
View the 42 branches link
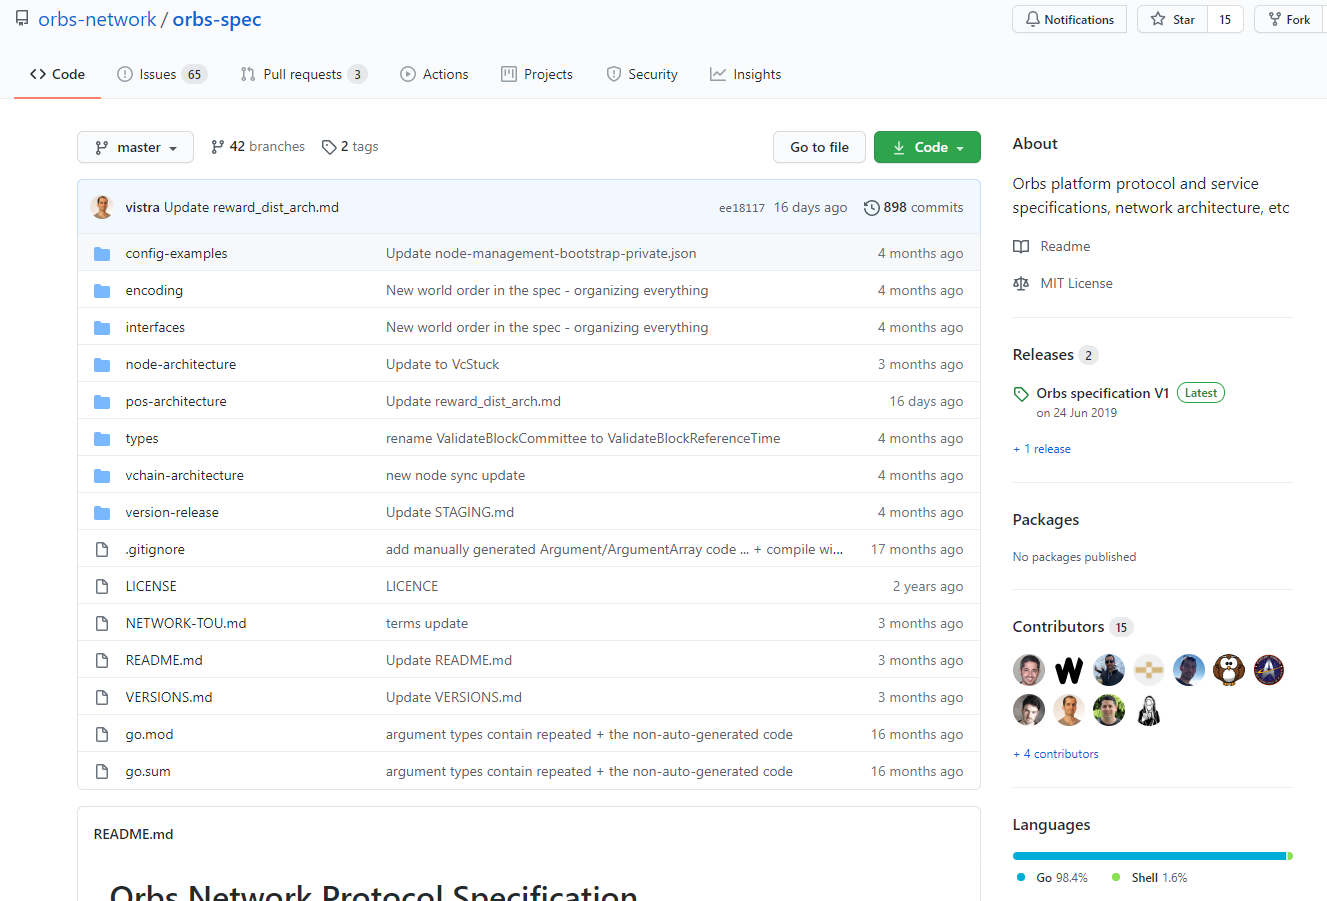click(x=258, y=147)
